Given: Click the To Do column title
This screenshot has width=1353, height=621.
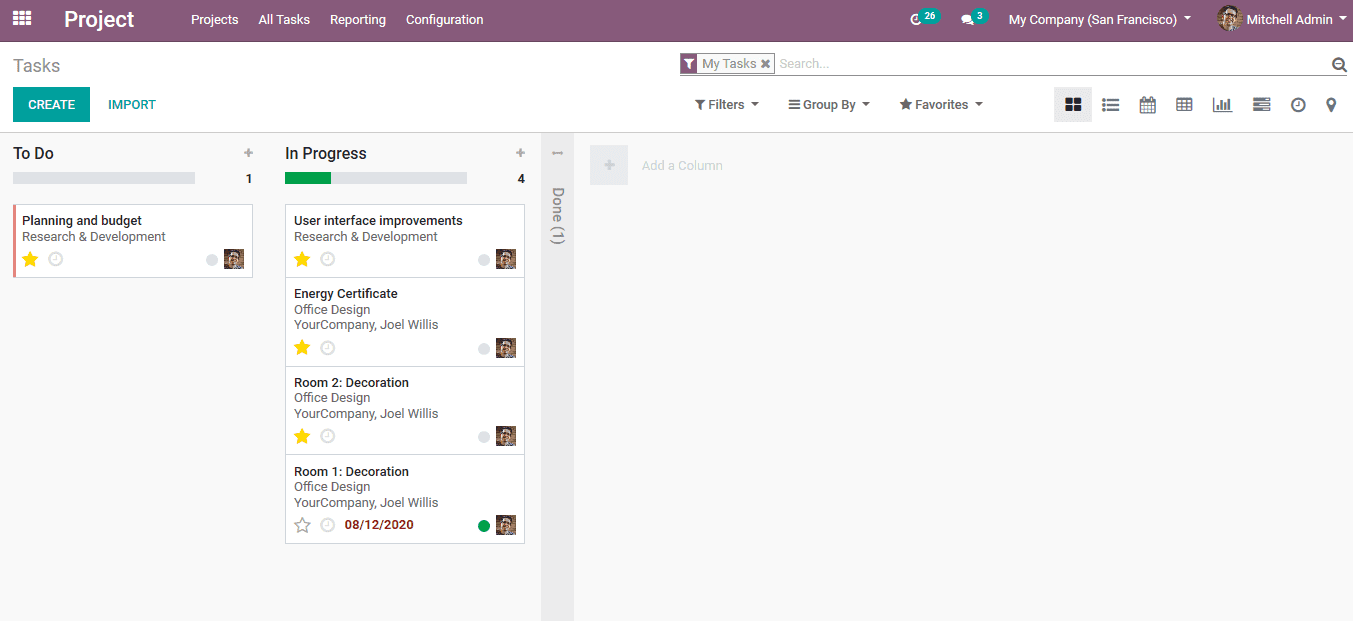Looking at the screenshot, I should [x=33, y=153].
